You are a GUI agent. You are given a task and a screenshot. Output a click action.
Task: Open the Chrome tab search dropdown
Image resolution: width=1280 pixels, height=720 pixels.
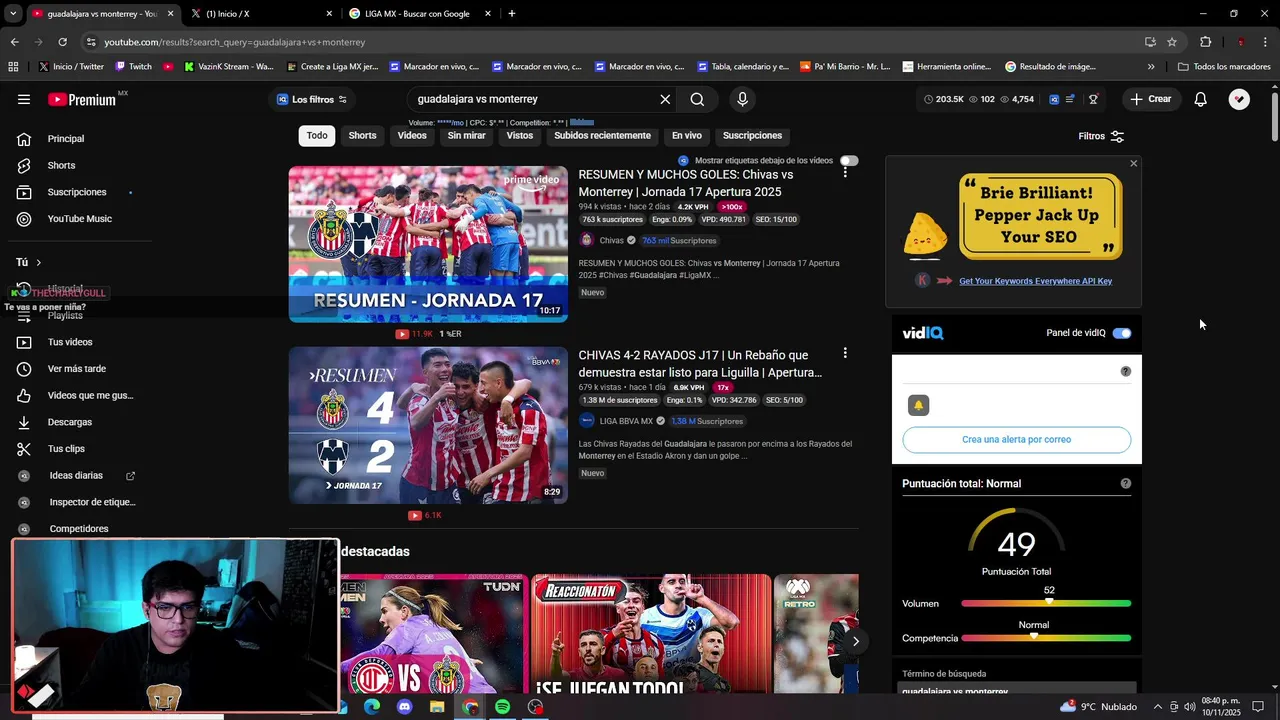13,14
